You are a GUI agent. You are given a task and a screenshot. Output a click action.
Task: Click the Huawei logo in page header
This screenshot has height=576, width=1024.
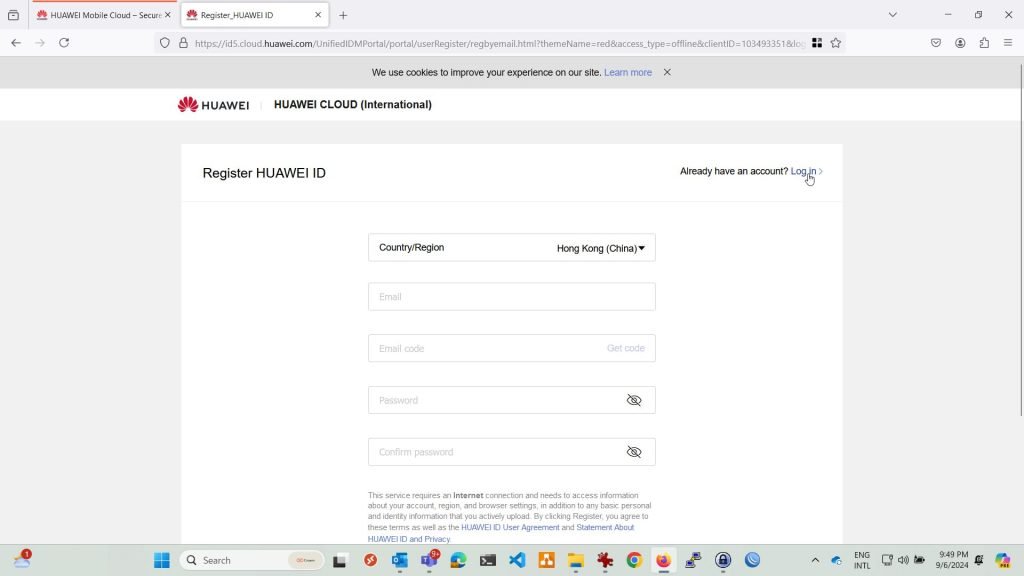213,105
